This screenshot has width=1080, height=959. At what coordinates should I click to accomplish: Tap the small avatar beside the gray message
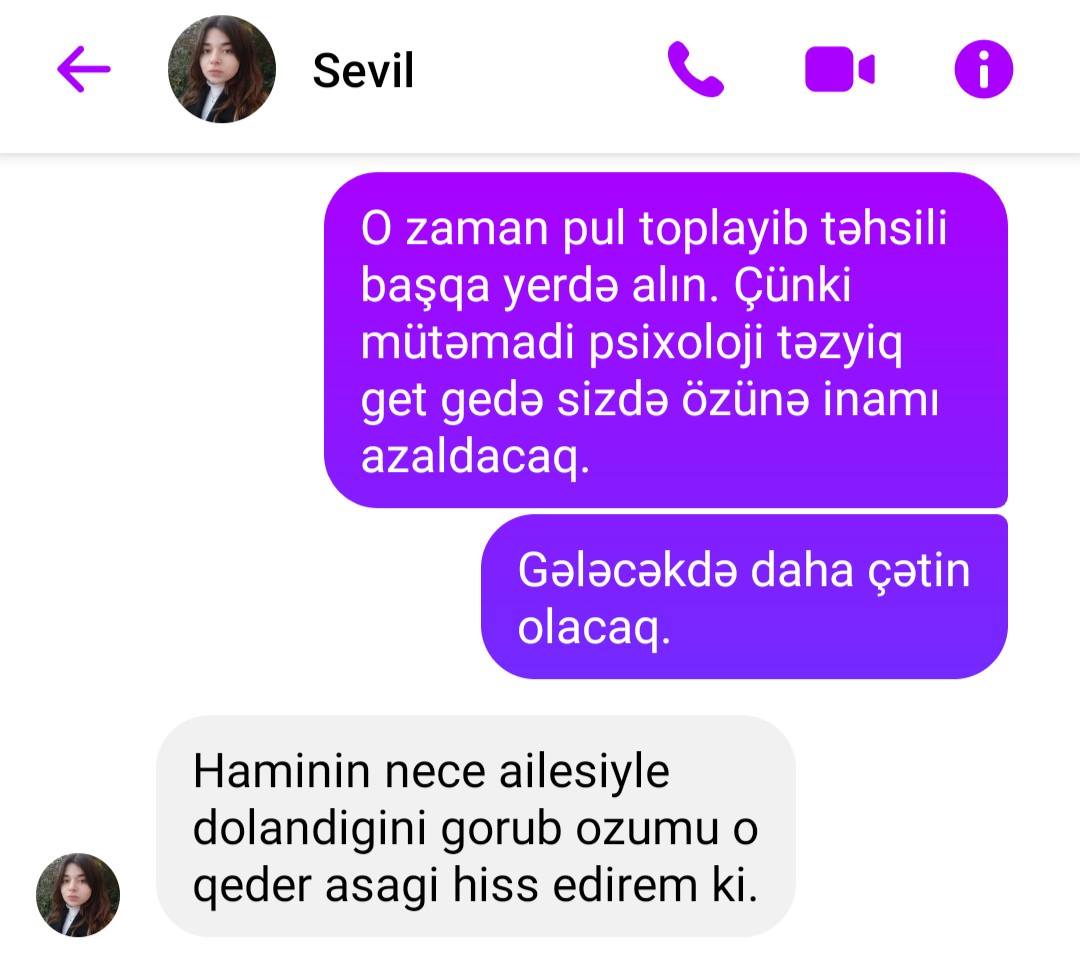[78, 895]
